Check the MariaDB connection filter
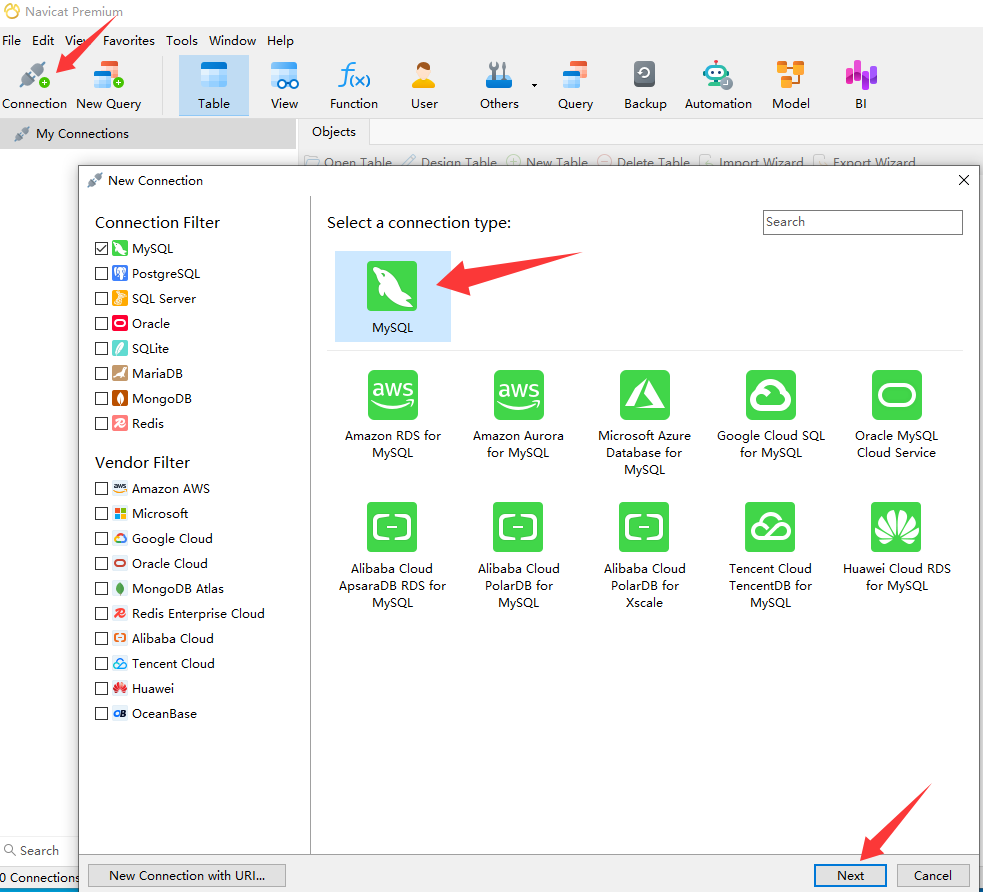 [102, 374]
